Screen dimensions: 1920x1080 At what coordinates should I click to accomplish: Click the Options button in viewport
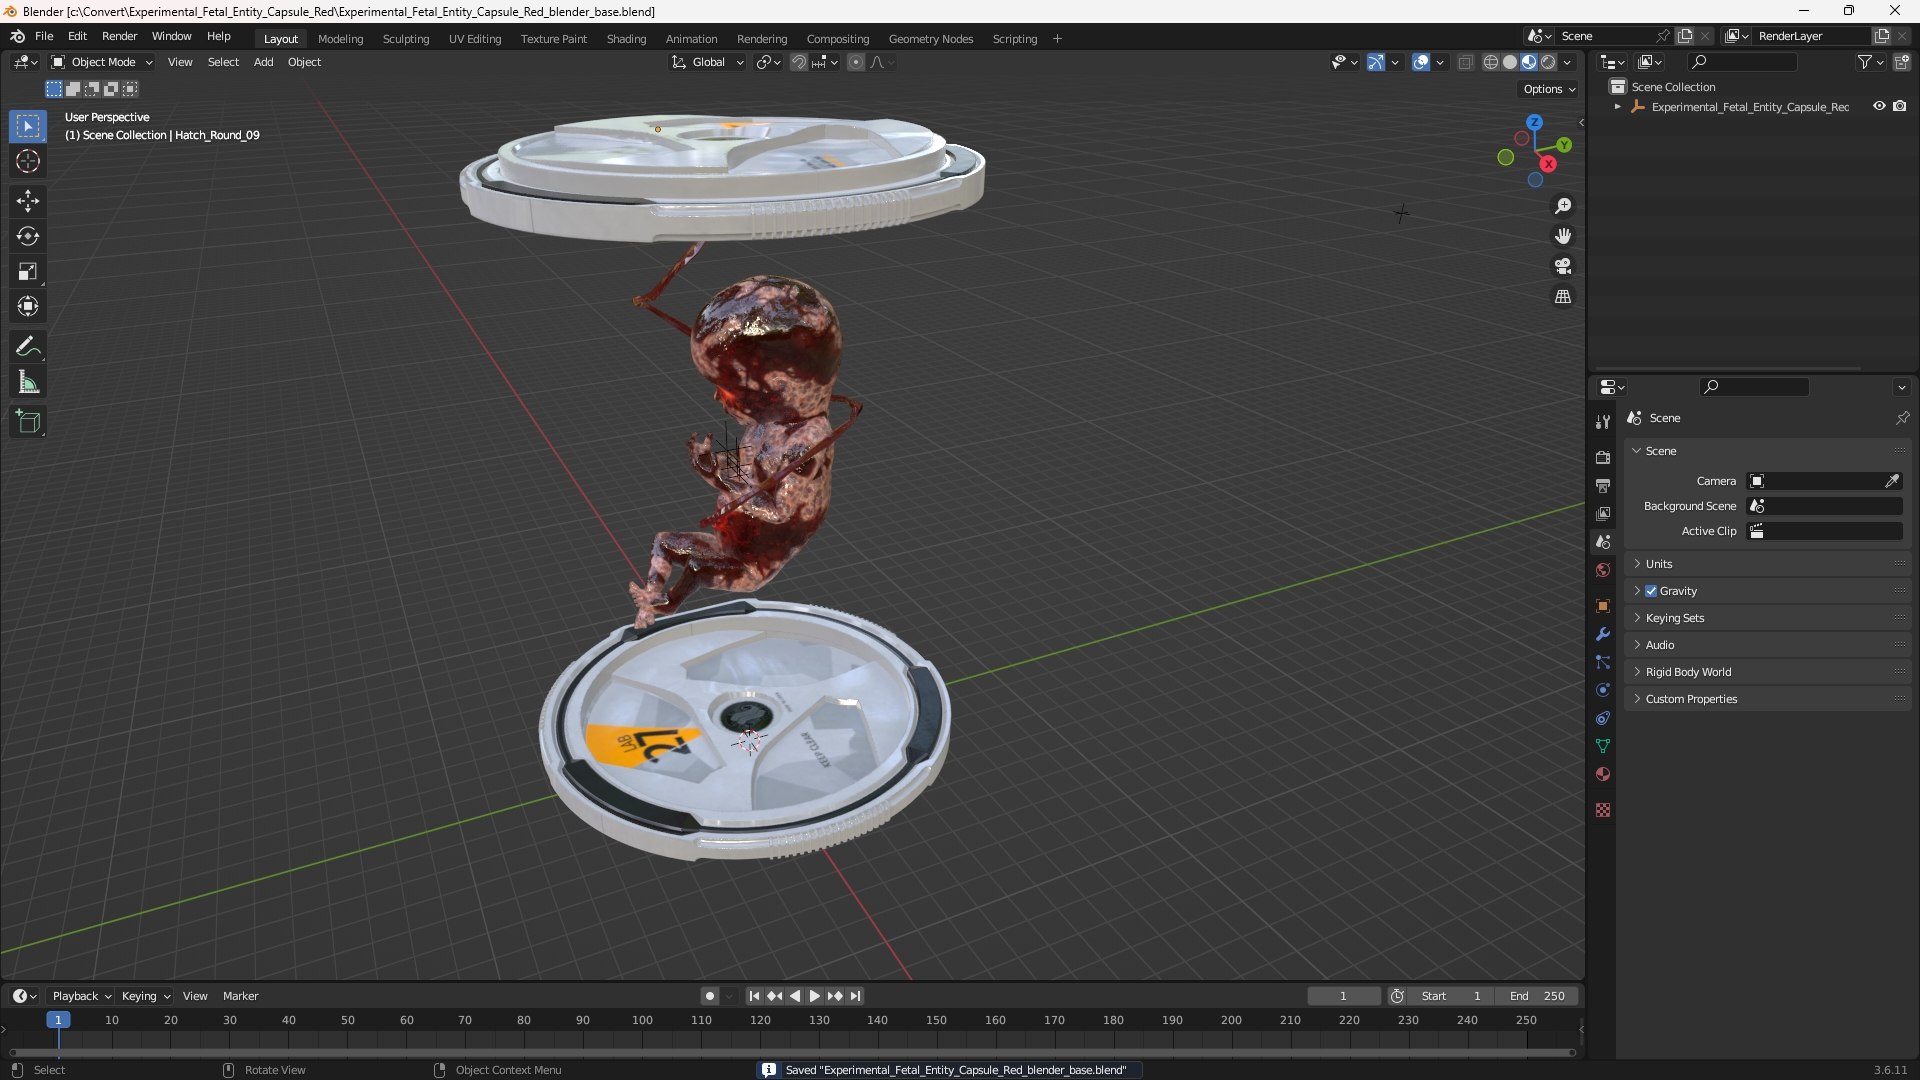click(1549, 89)
